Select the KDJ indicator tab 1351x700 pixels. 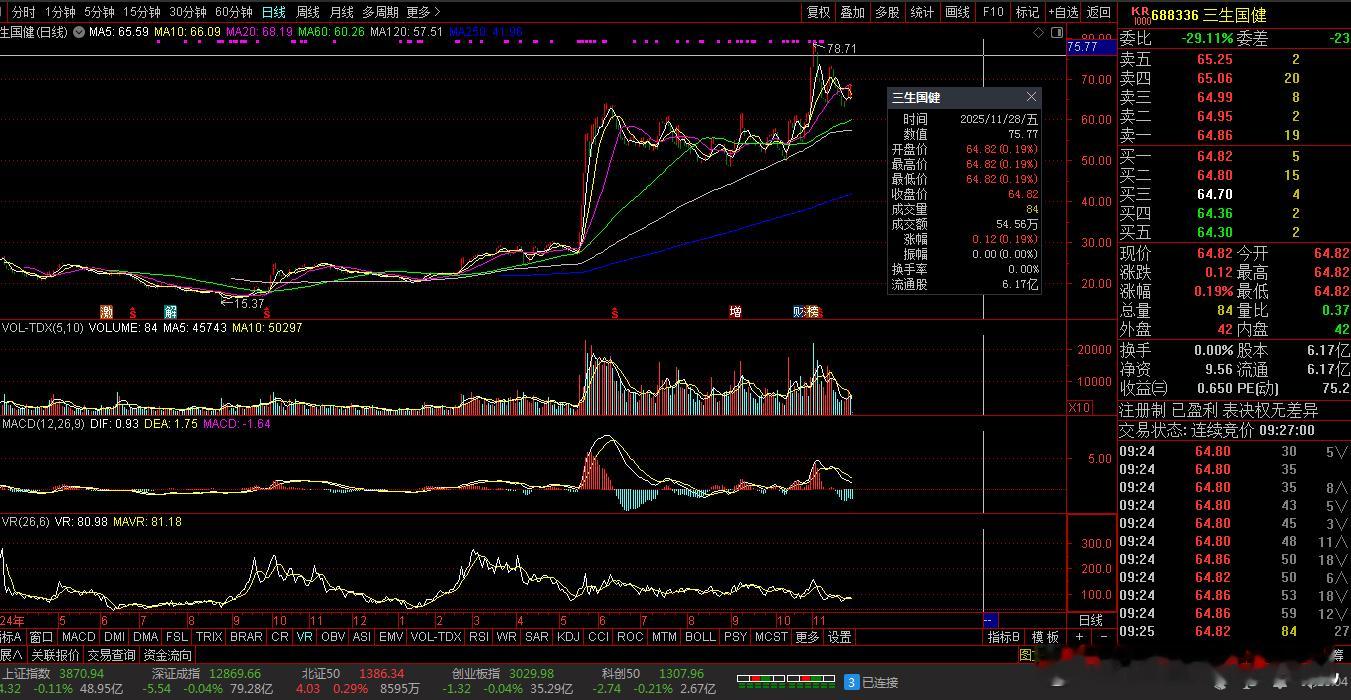coord(568,637)
